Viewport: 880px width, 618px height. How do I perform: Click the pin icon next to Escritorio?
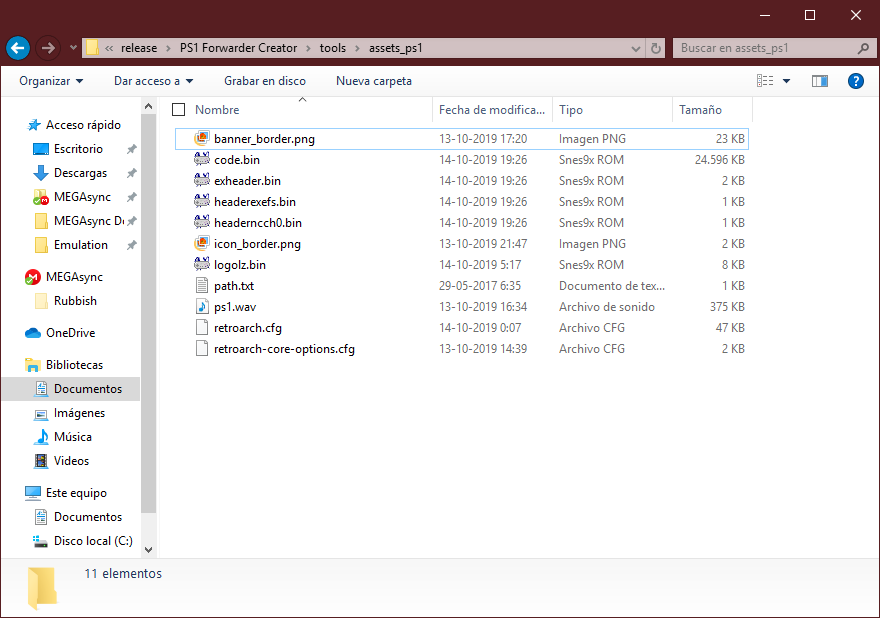[131, 149]
